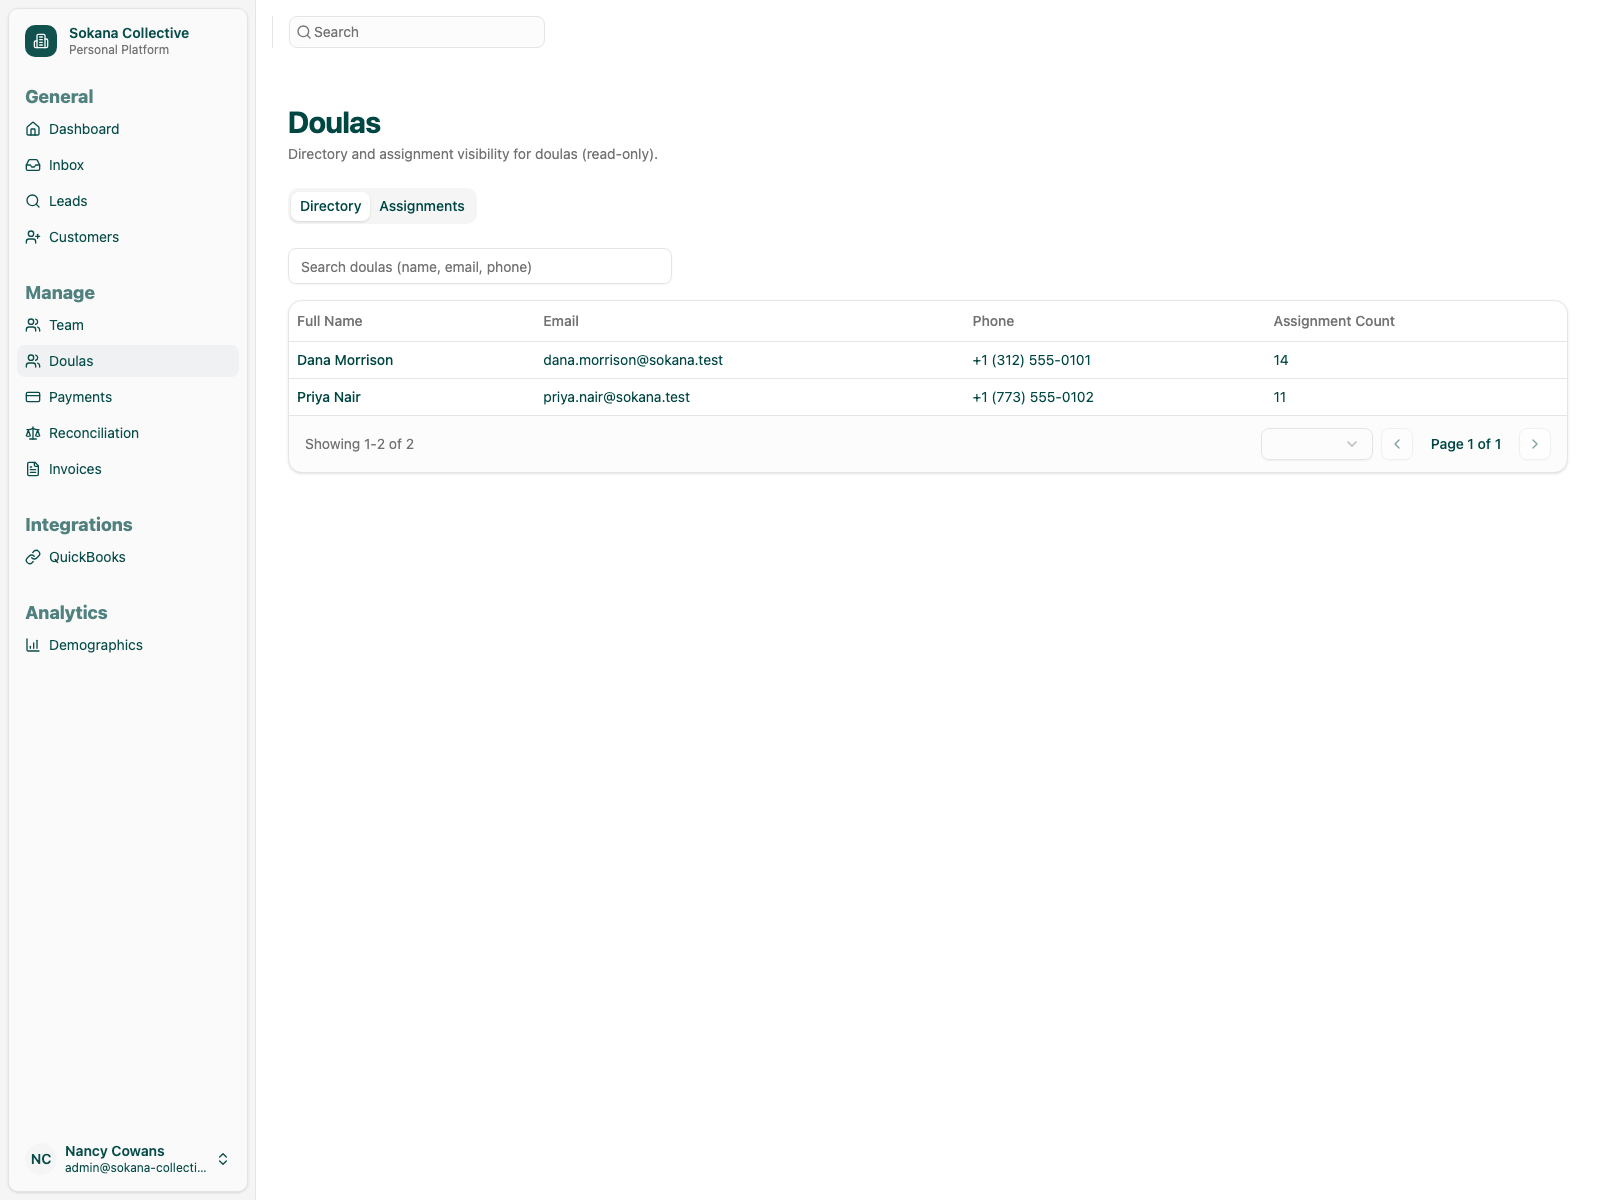The image size is (1600, 1200).
Task: Click the Reconciliation scales icon
Action: click(33, 433)
